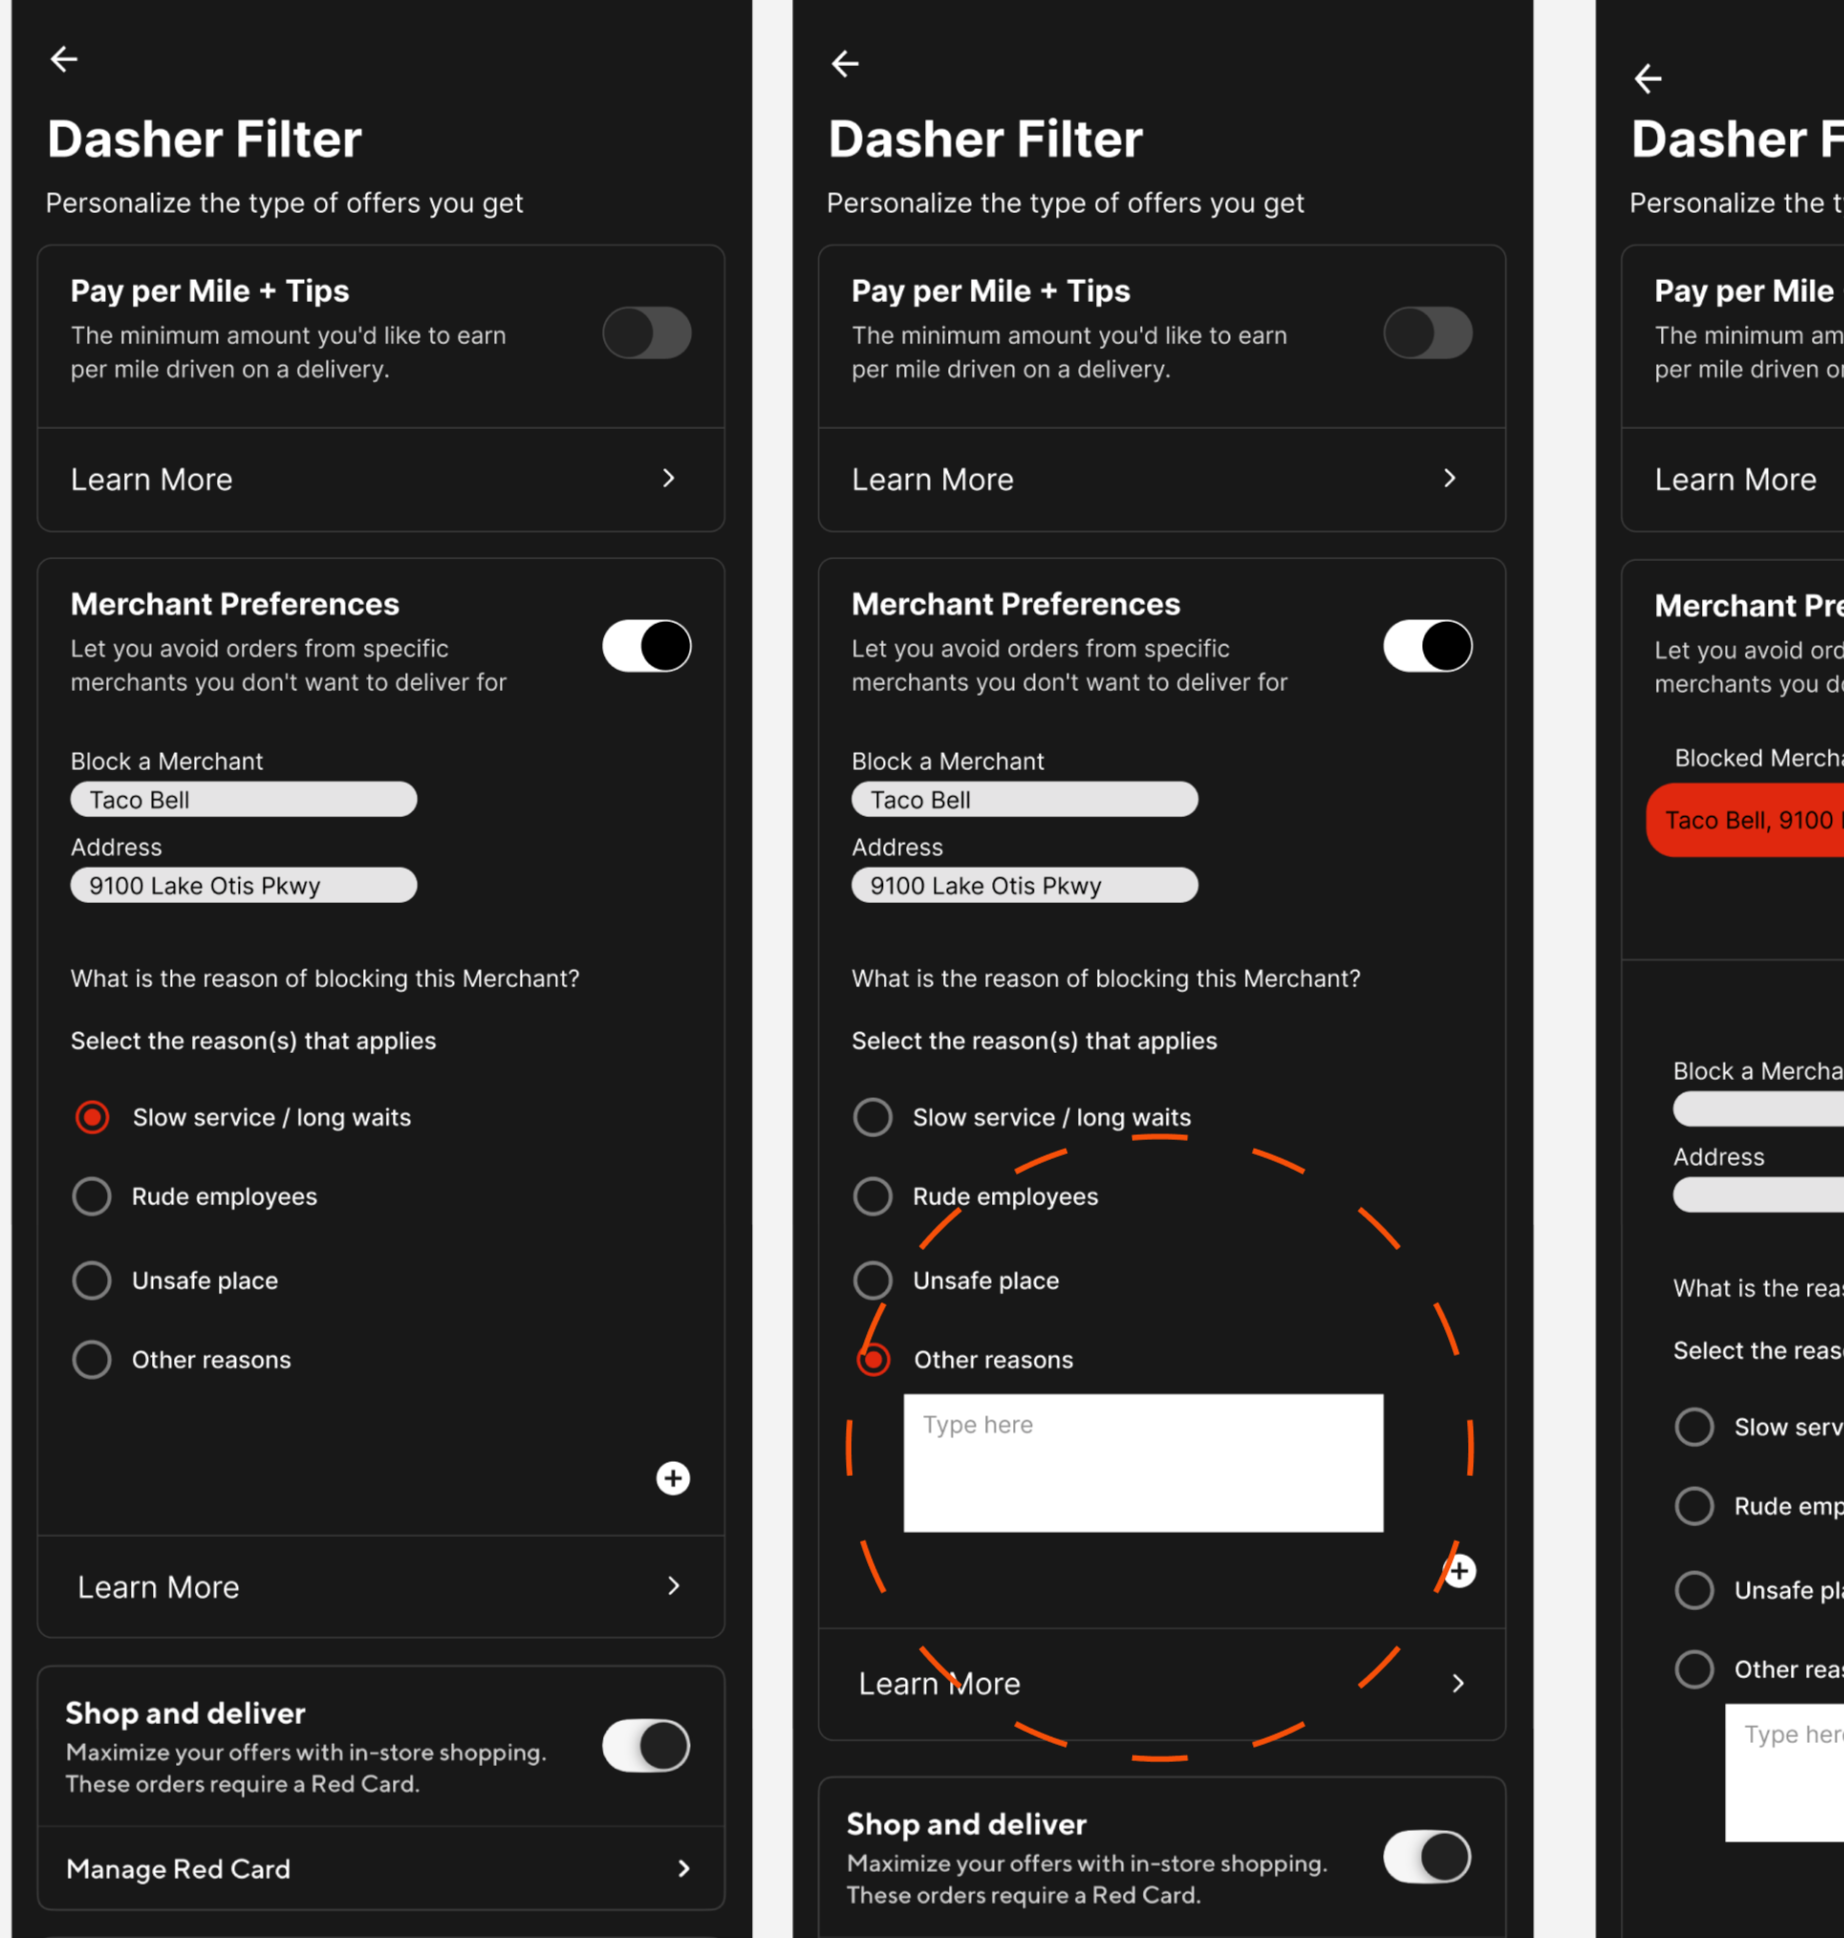Click empty Address field in right screen
This screenshot has height=1938, width=1844.
(1759, 1196)
